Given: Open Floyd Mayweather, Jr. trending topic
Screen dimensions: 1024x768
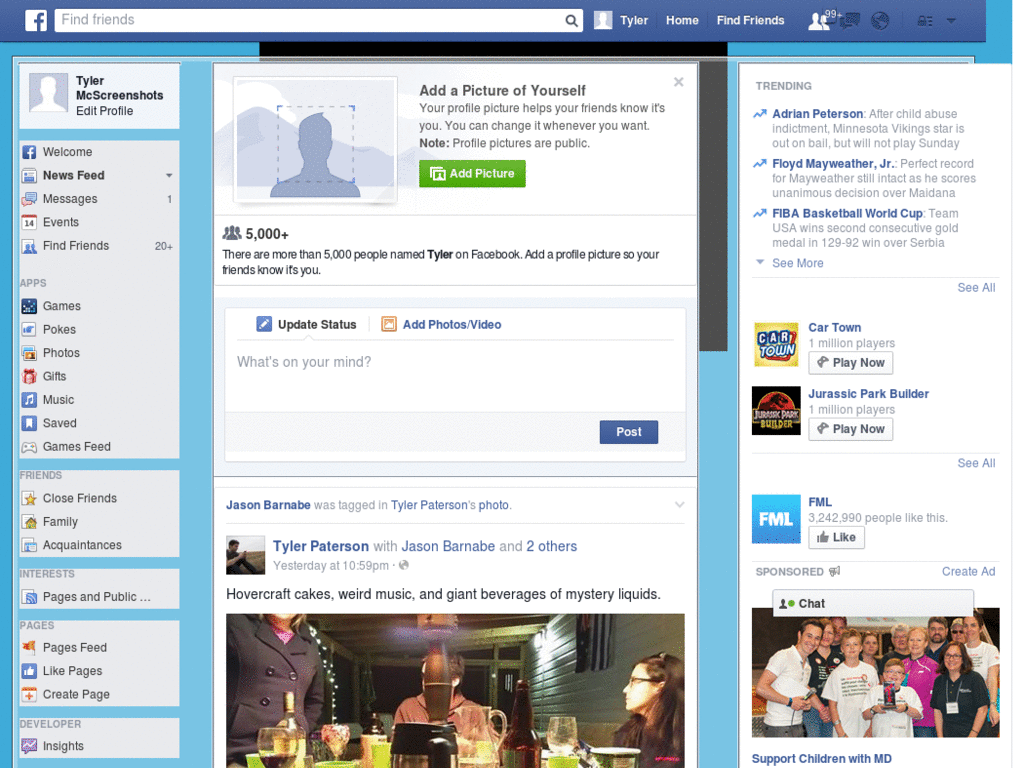Looking at the screenshot, I should (833, 163).
